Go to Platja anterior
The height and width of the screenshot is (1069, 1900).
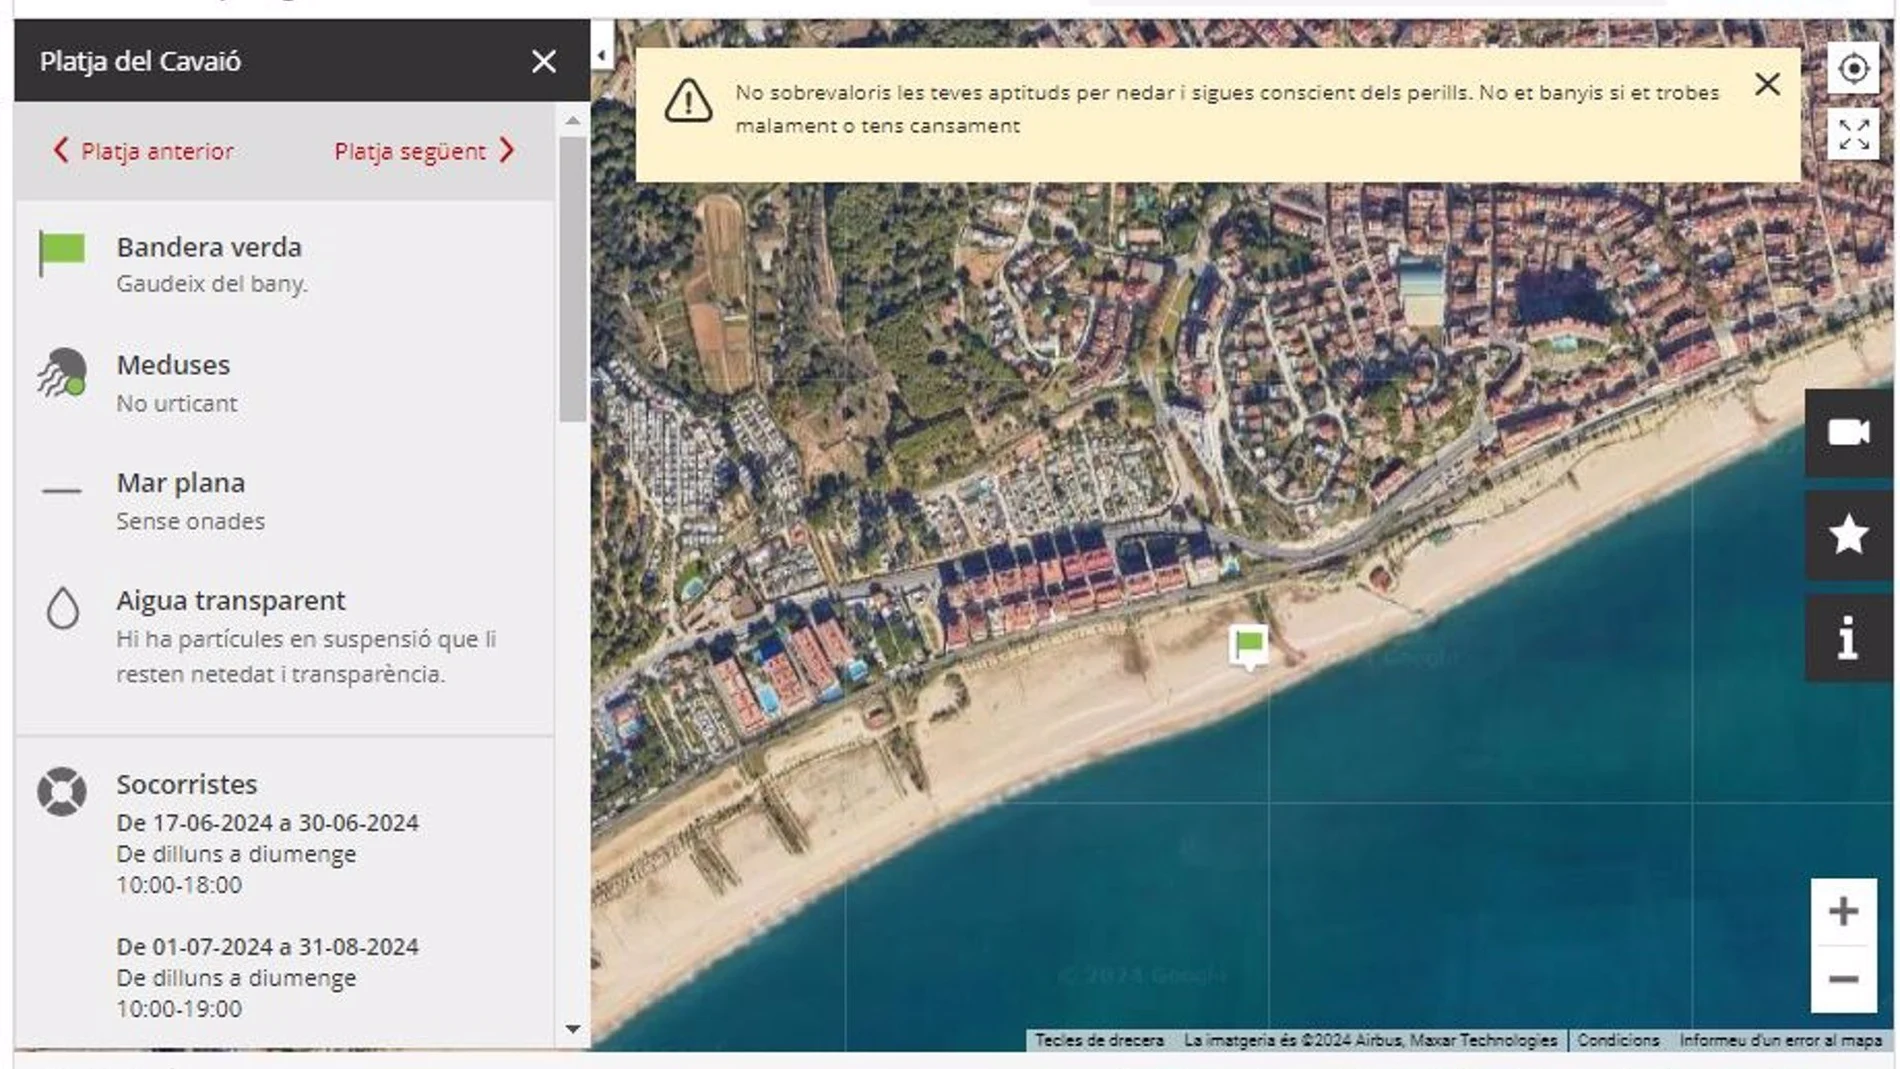pyautogui.click(x=143, y=151)
